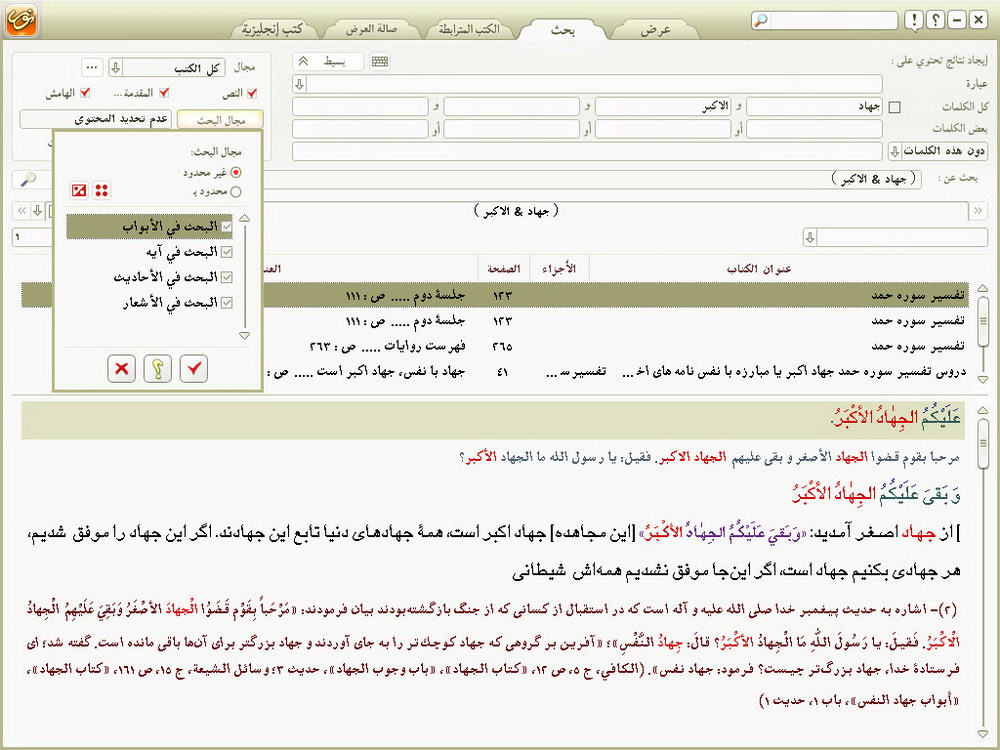Open the dropdown arrow below the query bar on the right
Screen dimensions: 1000x750
point(810,238)
